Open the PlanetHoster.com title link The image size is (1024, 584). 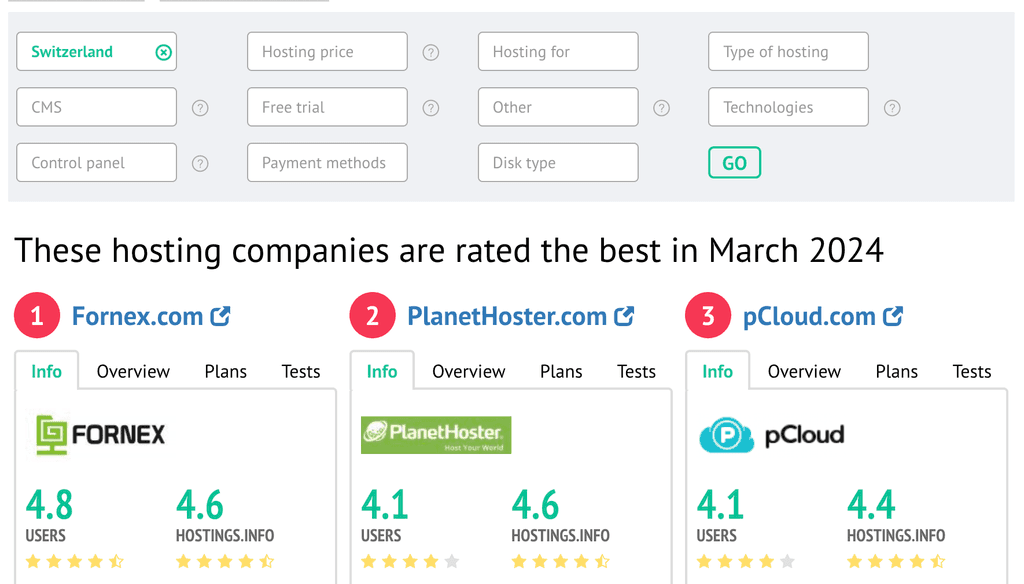(507, 317)
